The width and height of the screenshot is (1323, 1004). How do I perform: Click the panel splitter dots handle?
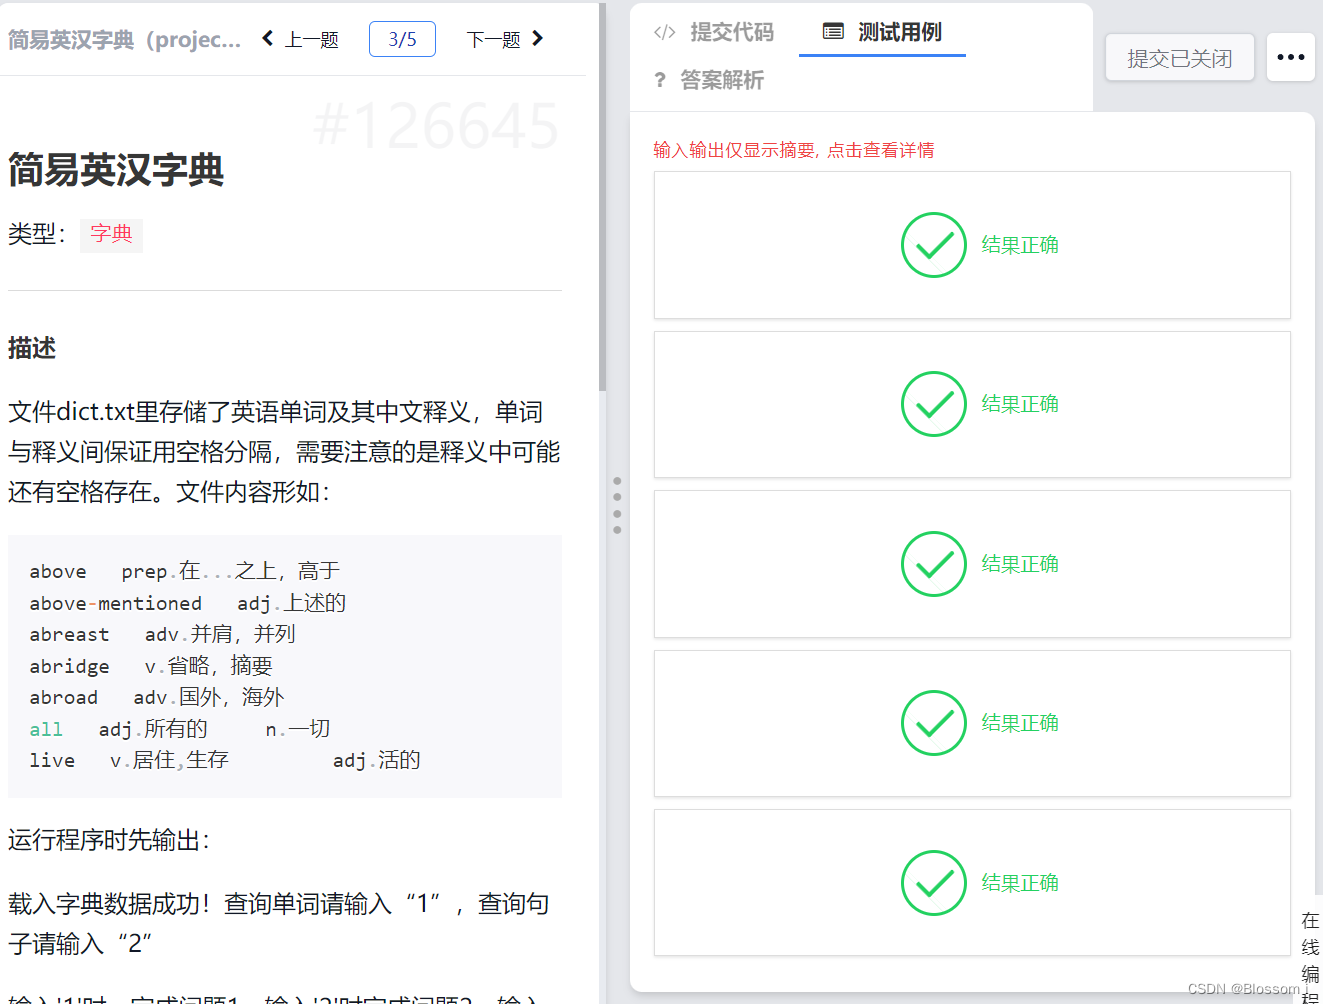coord(617,505)
